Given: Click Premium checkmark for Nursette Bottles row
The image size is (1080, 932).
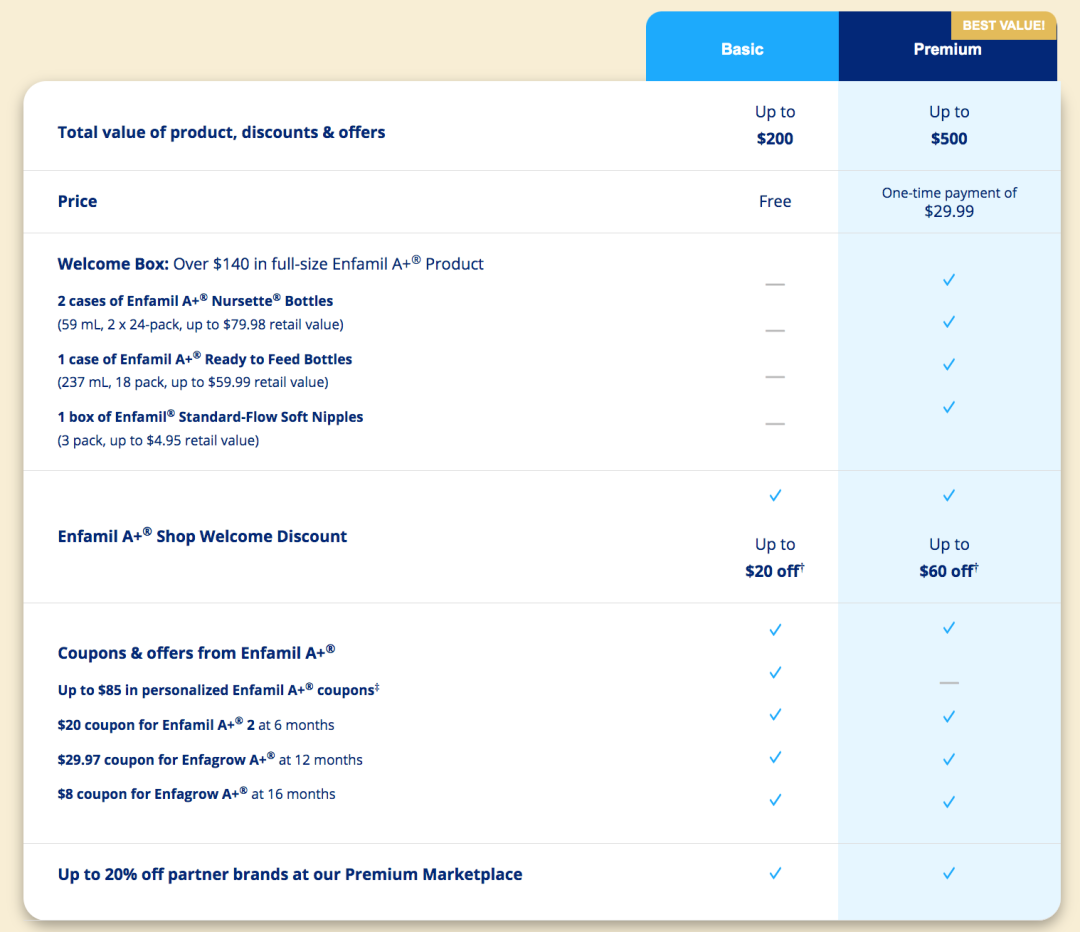Looking at the screenshot, I should (949, 322).
